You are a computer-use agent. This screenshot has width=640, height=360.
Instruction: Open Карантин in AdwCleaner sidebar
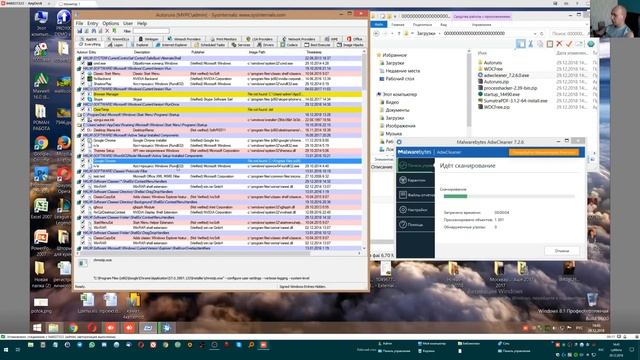point(416,180)
